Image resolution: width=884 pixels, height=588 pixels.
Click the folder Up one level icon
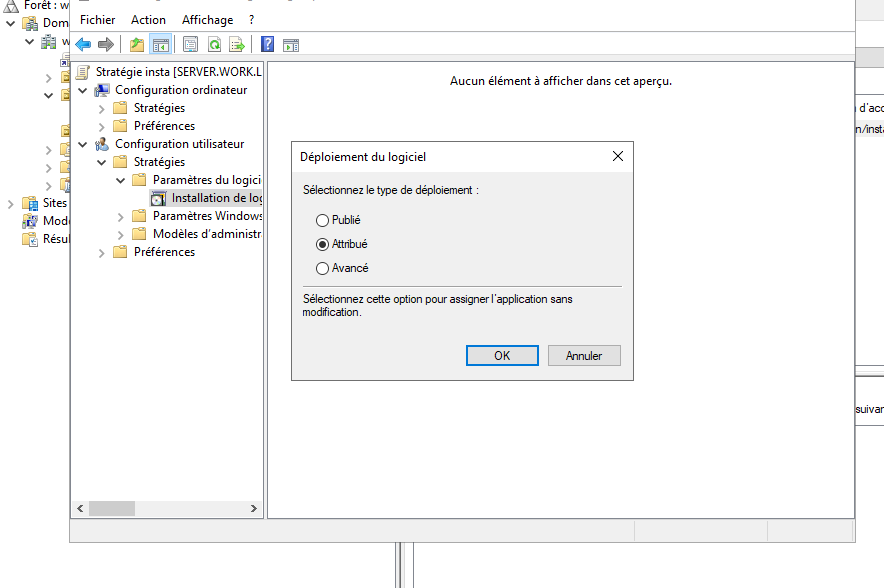[x=137, y=44]
